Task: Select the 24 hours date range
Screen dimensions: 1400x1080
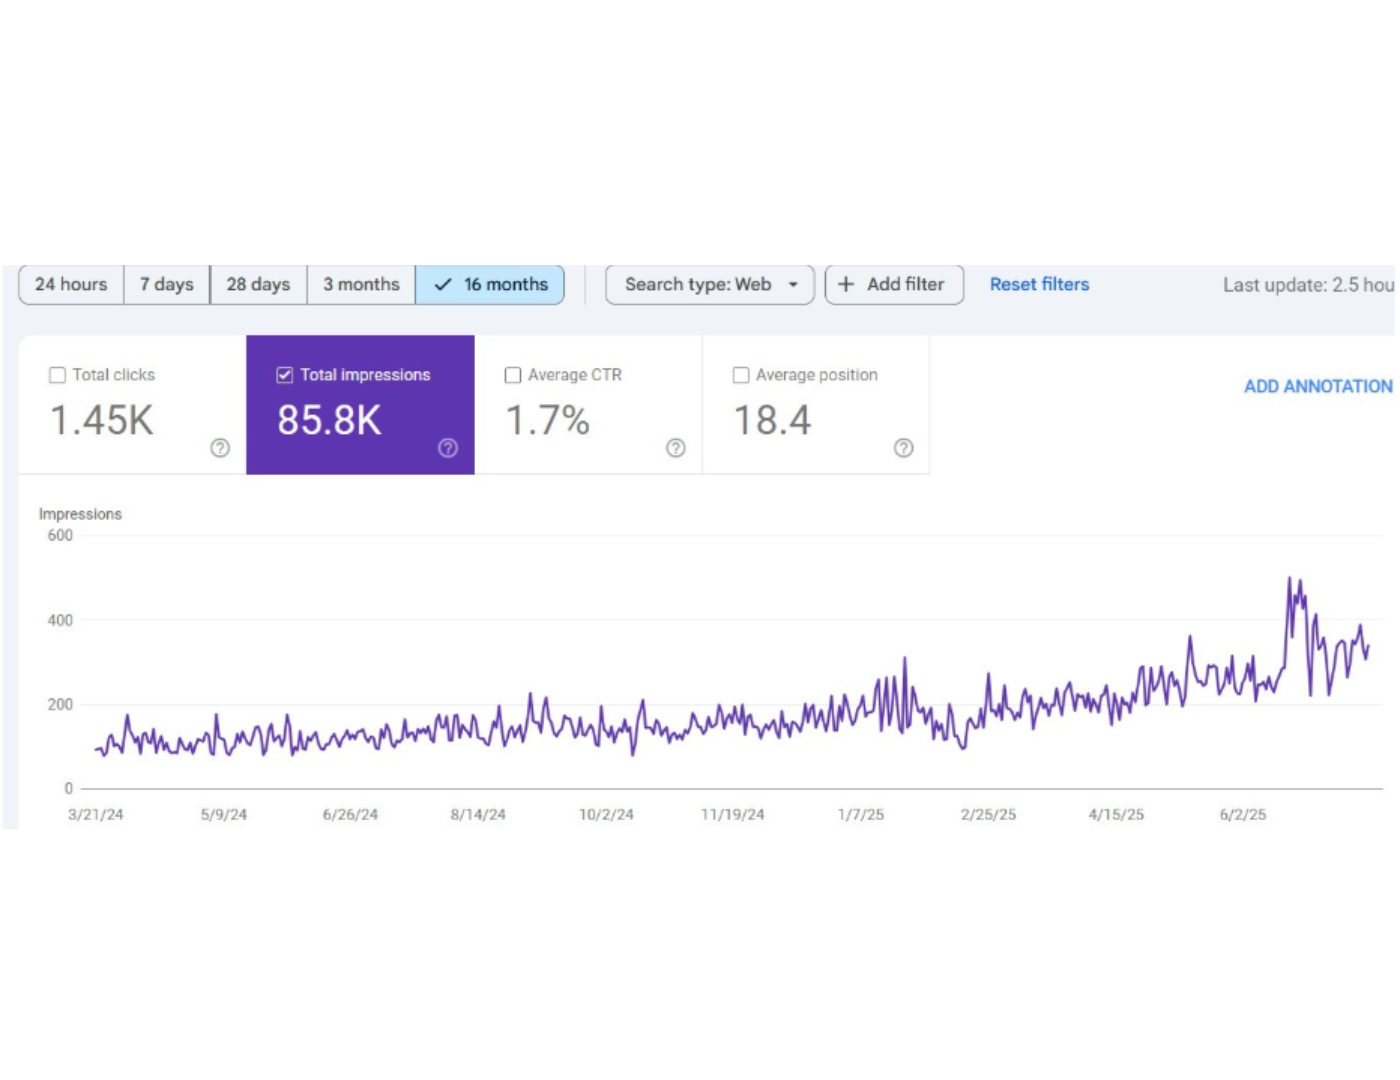Action: [x=71, y=284]
